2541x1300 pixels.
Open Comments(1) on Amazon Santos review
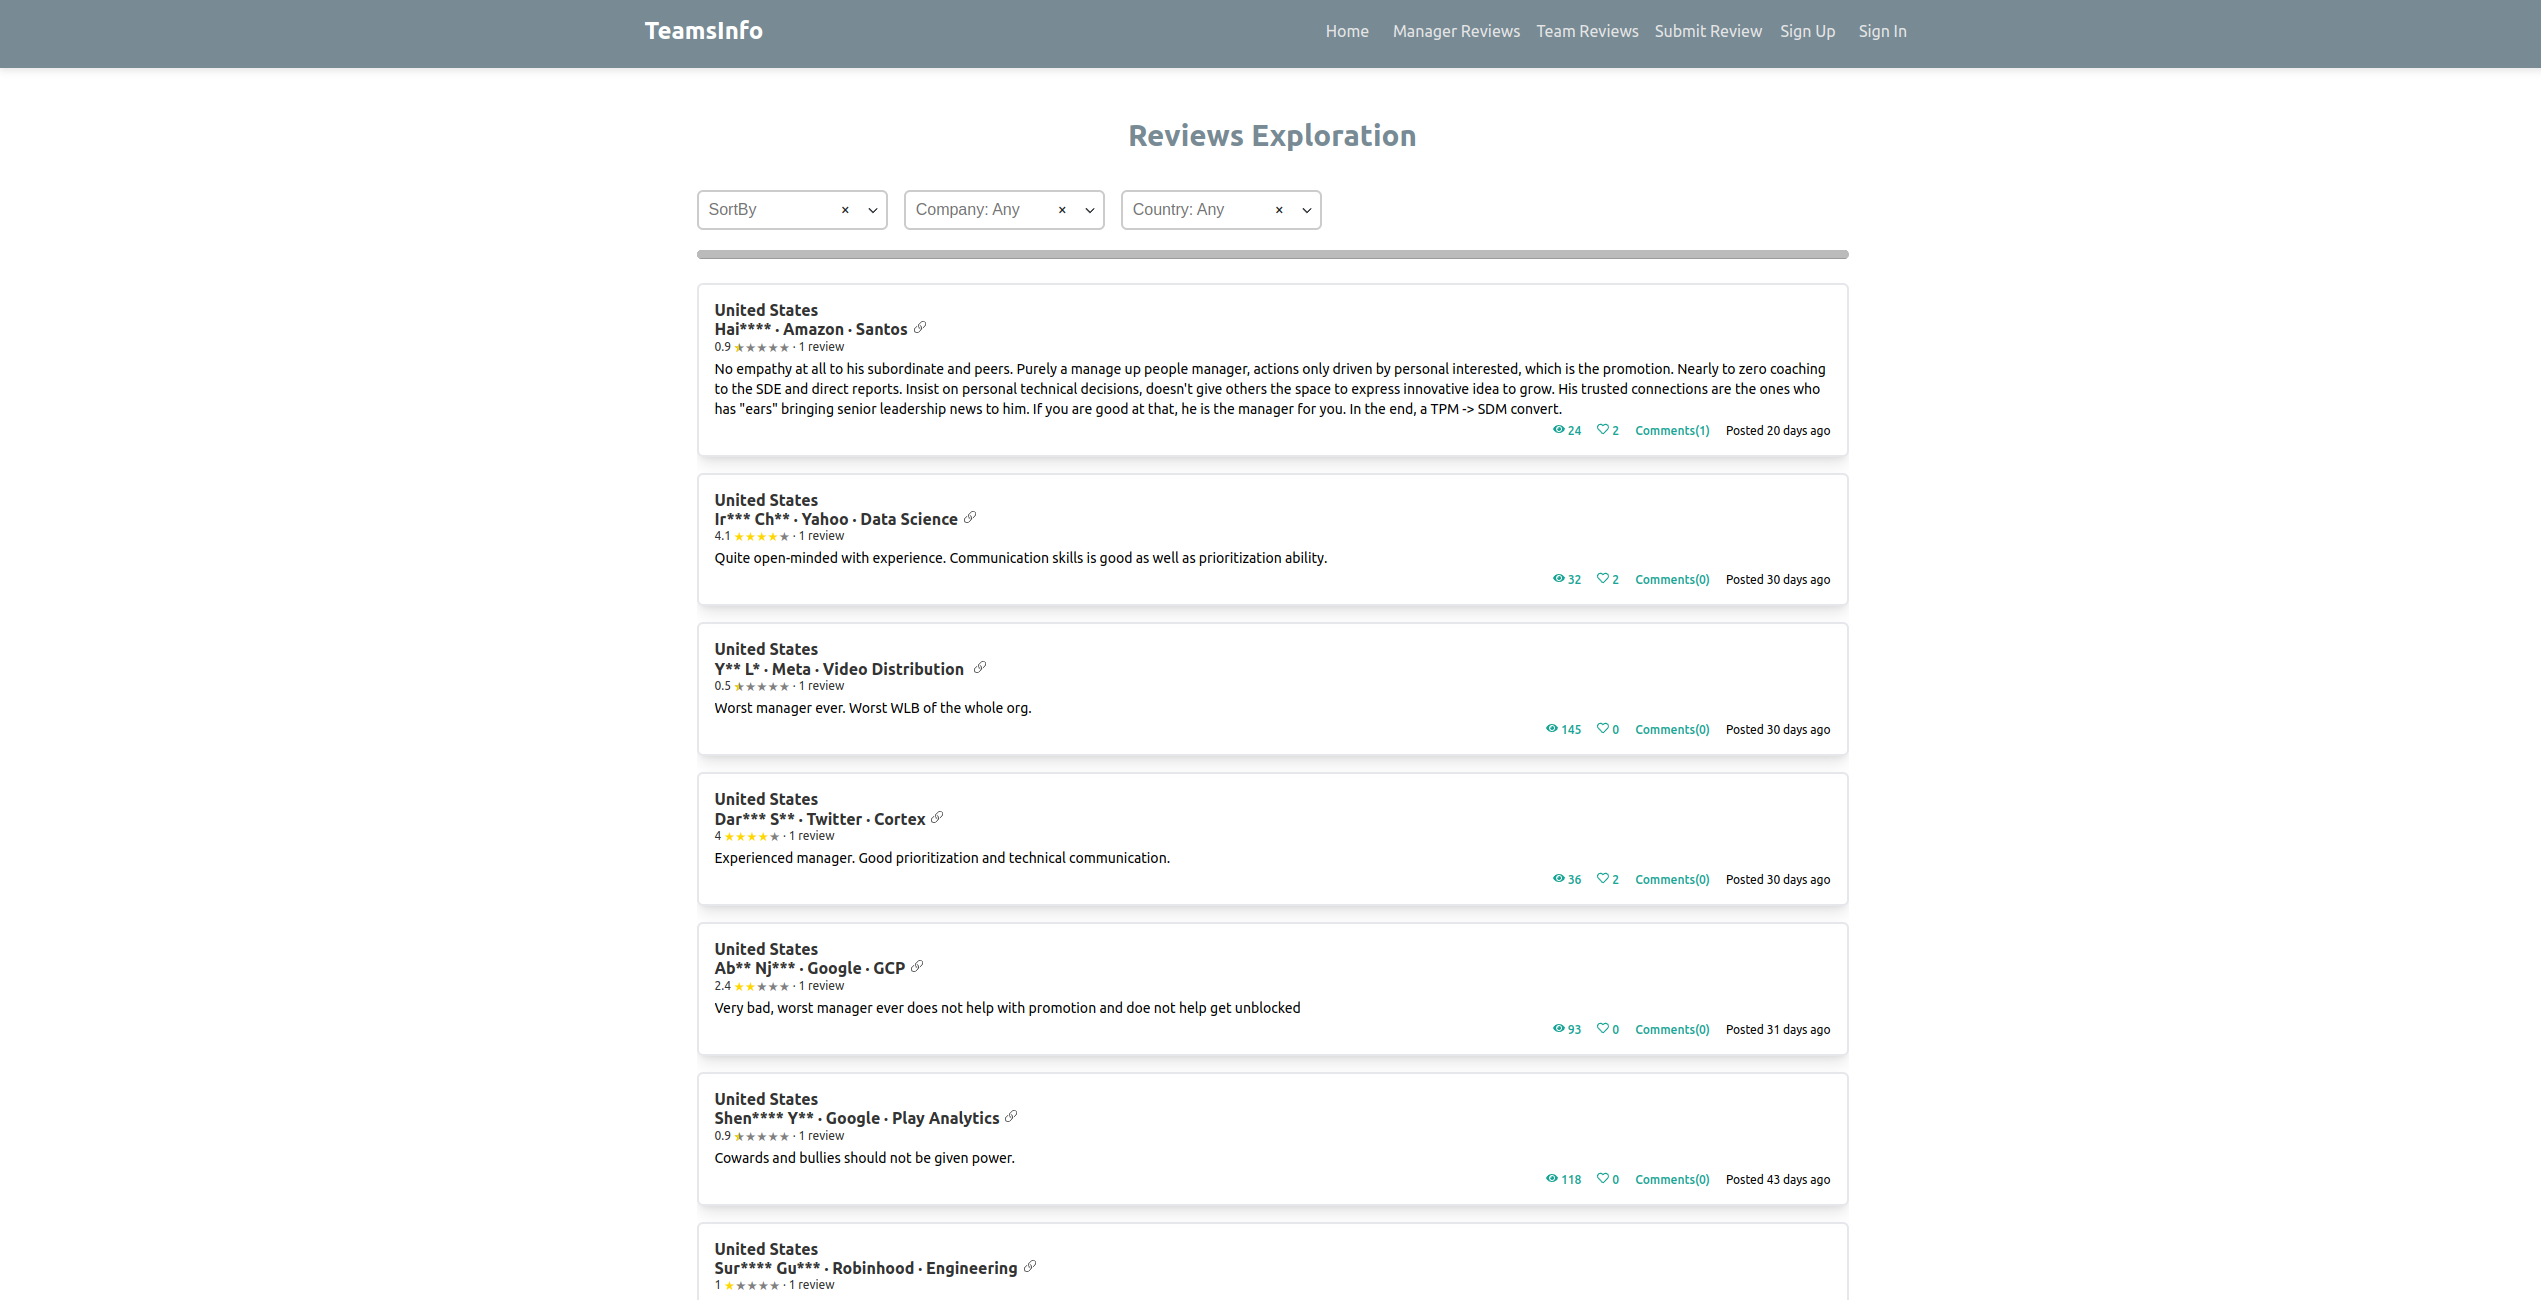(x=1672, y=431)
